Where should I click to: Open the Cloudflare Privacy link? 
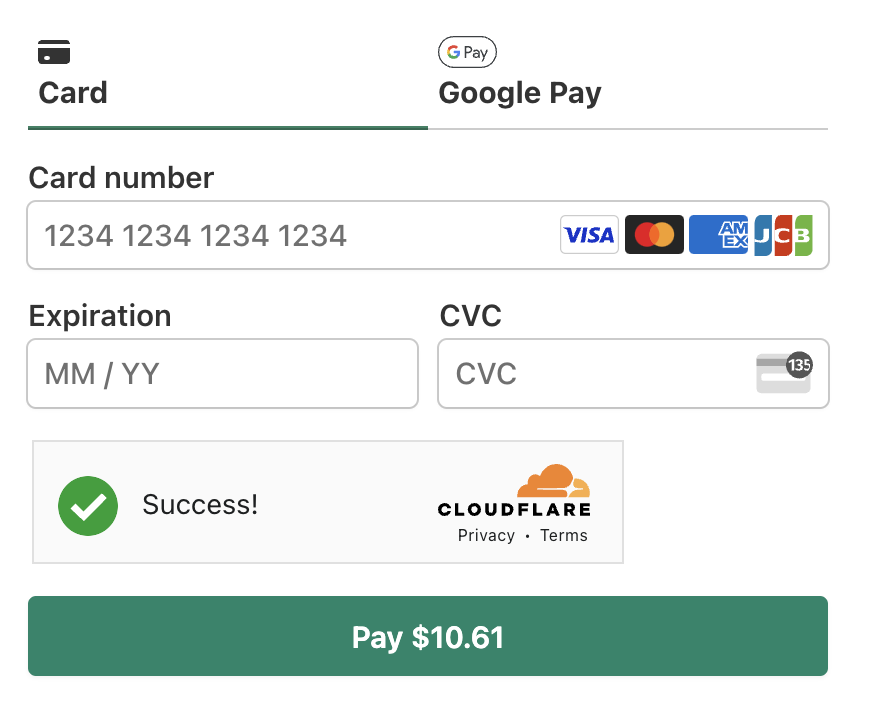click(x=486, y=535)
